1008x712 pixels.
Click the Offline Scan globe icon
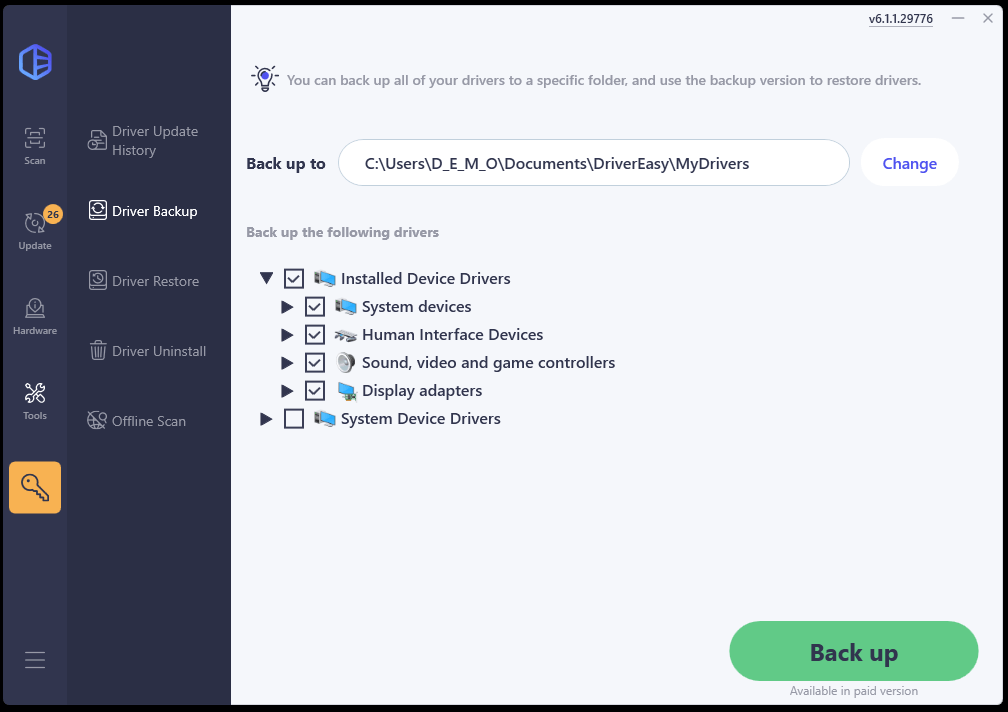click(97, 420)
